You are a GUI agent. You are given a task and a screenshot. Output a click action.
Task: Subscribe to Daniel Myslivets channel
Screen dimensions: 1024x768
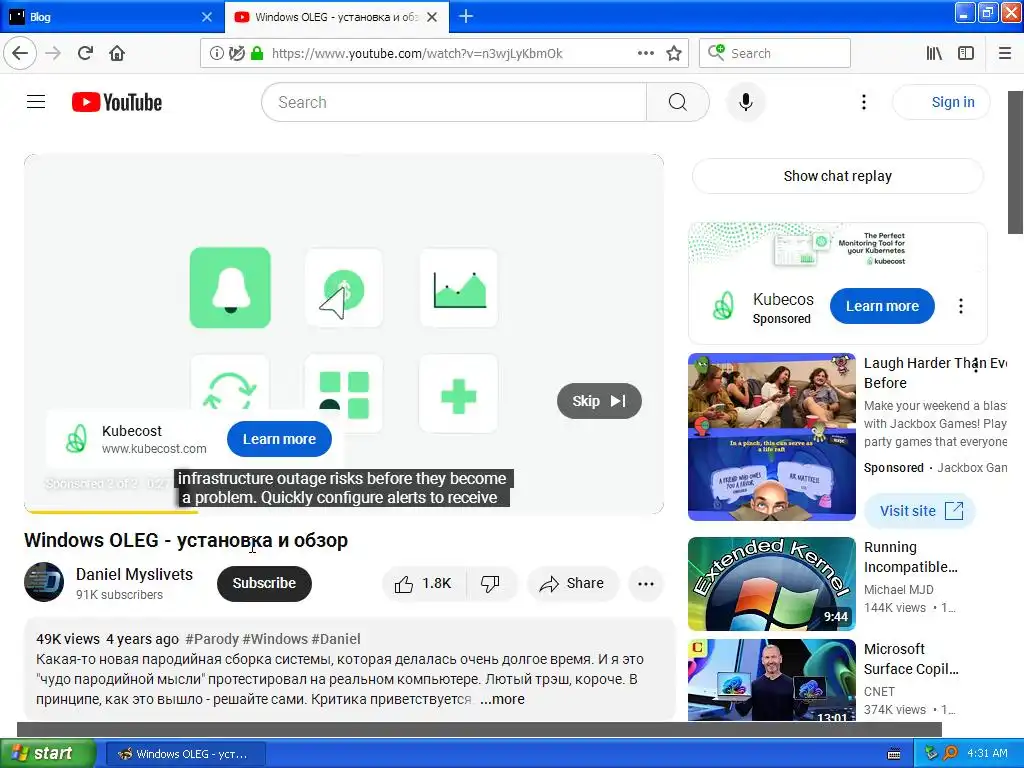[x=264, y=583]
